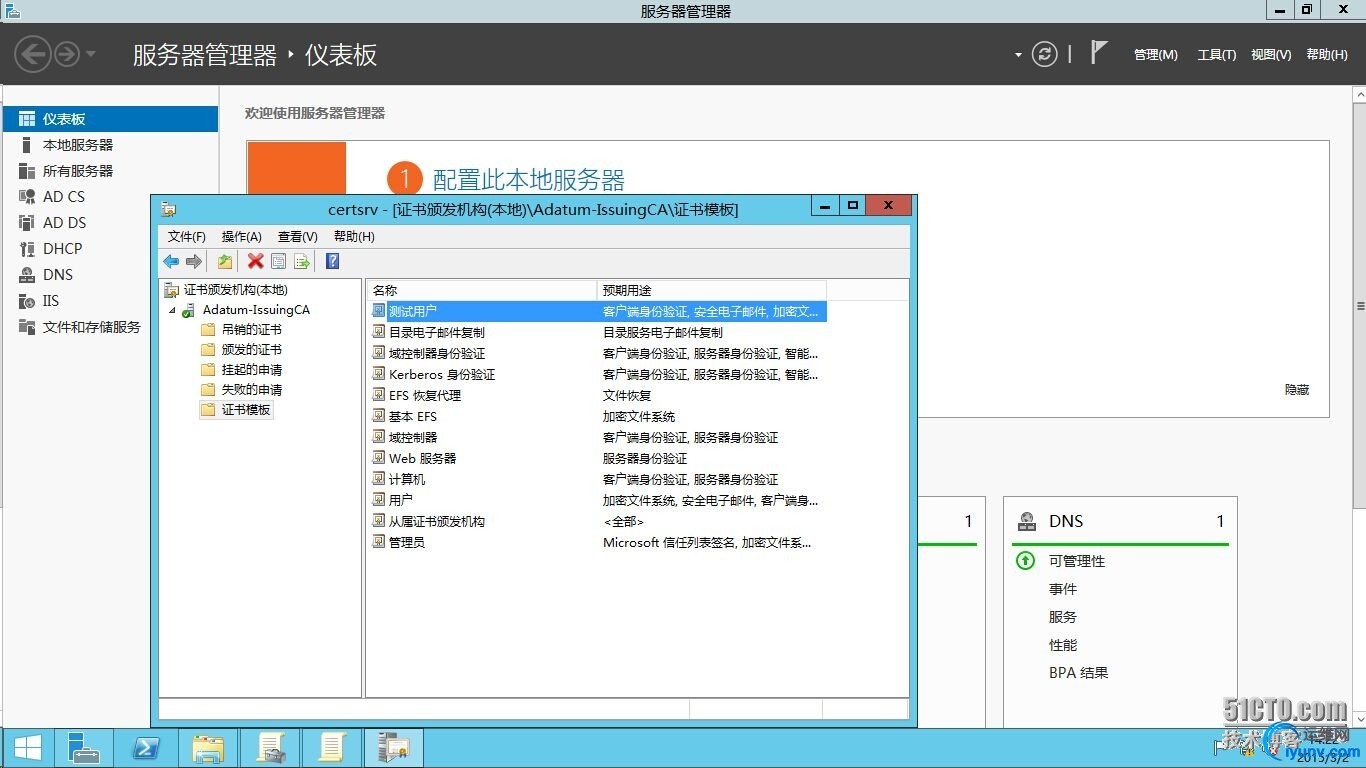The height and width of the screenshot is (768, 1366).
Task: Open properties icon in certsrv toolbar
Action: (x=279, y=261)
